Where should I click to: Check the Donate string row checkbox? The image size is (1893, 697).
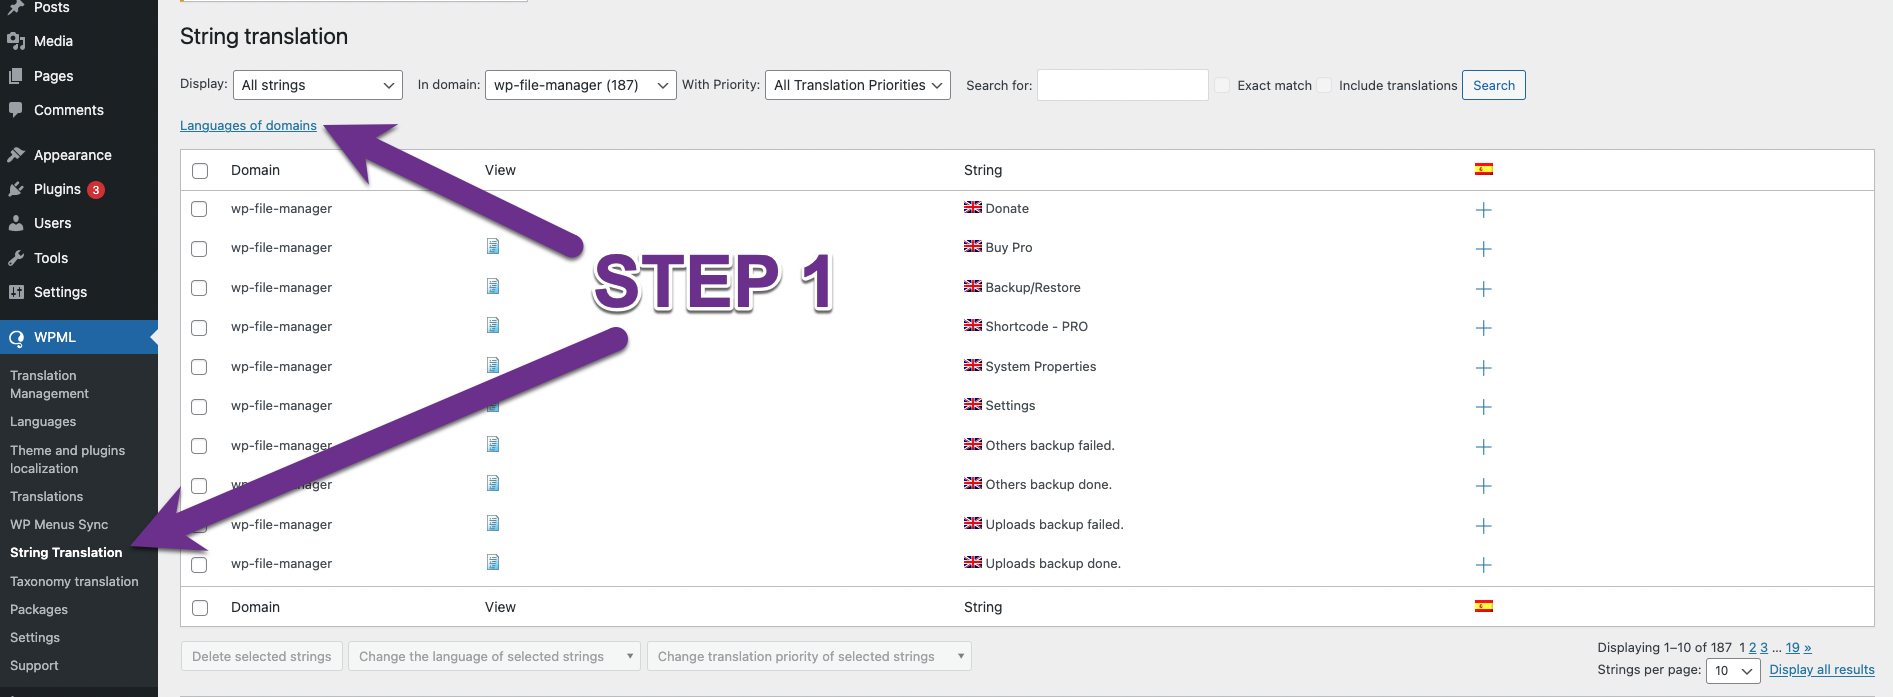click(x=199, y=209)
